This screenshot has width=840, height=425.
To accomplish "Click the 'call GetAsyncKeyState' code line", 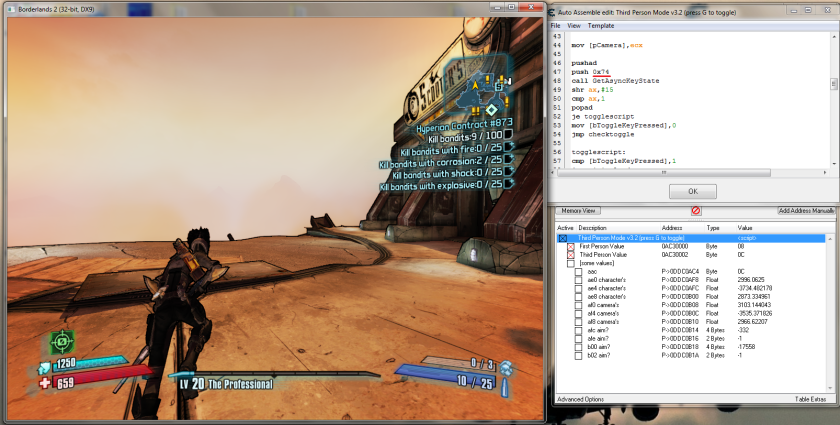I will 615,81.
